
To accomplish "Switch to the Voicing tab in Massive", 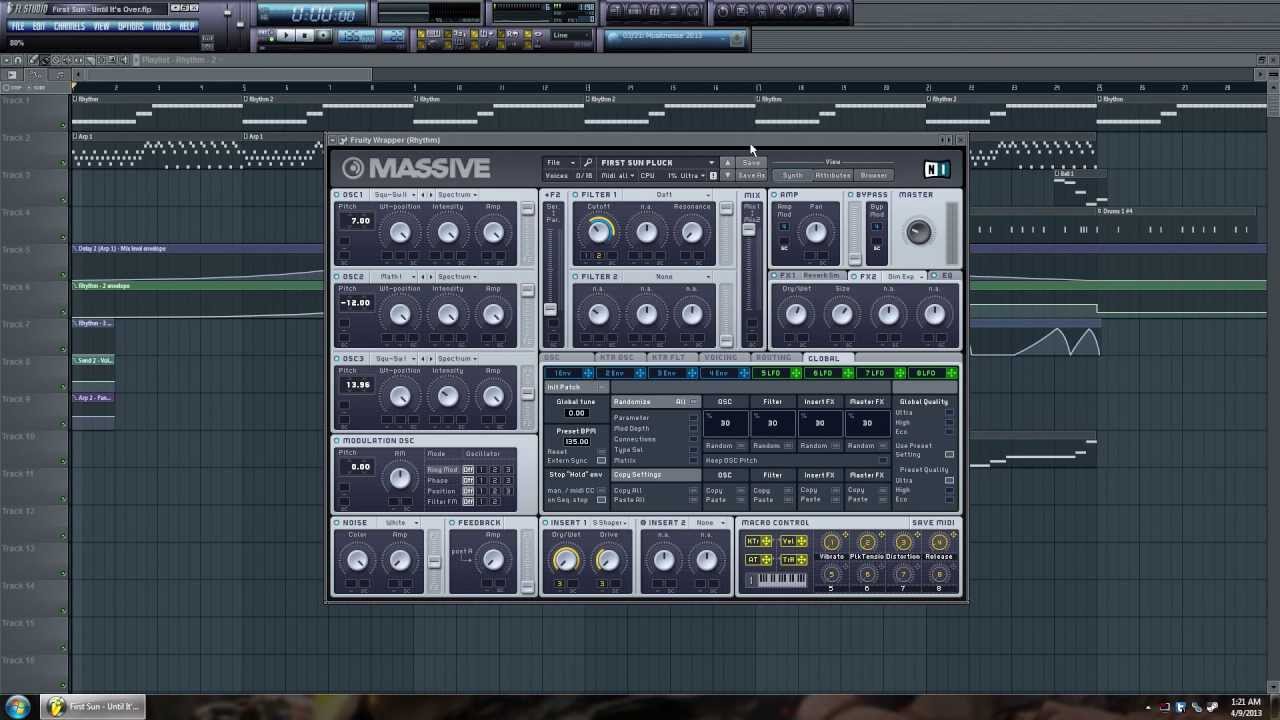I will [x=720, y=357].
